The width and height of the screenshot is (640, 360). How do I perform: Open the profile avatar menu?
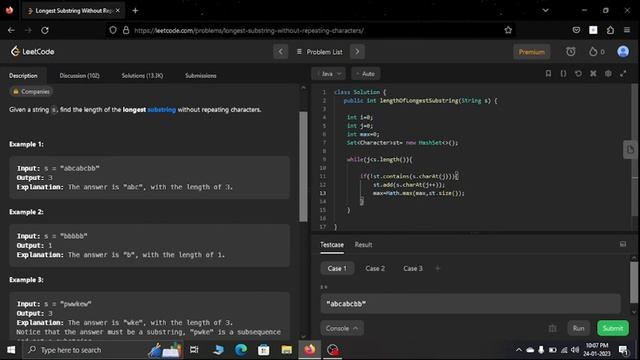point(623,51)
